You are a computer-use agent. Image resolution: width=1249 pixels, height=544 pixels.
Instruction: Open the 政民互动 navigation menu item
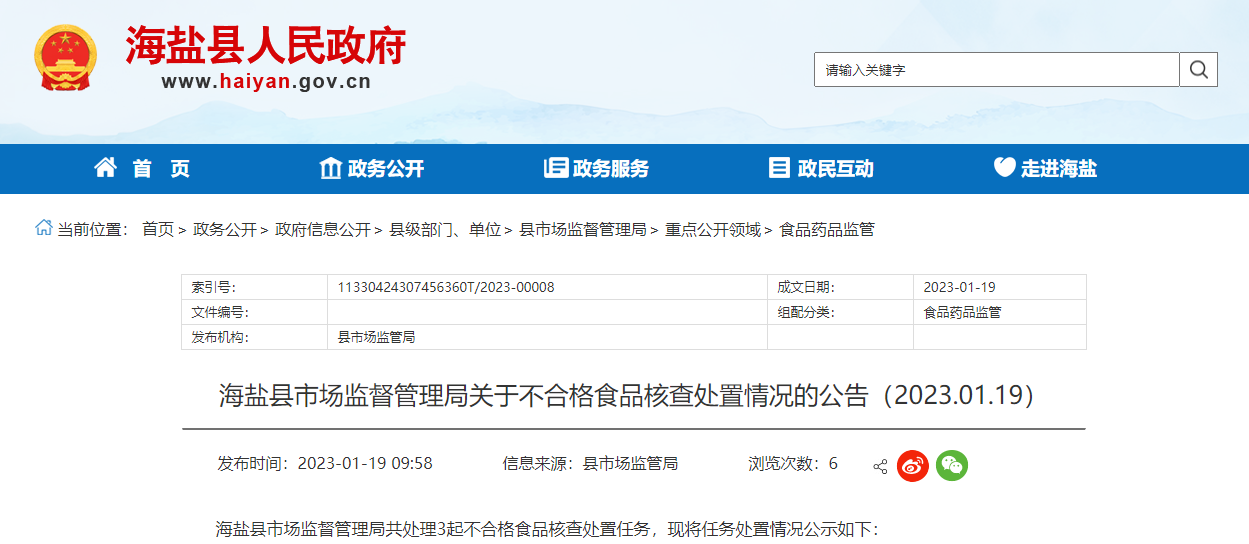tap(836, 169)
